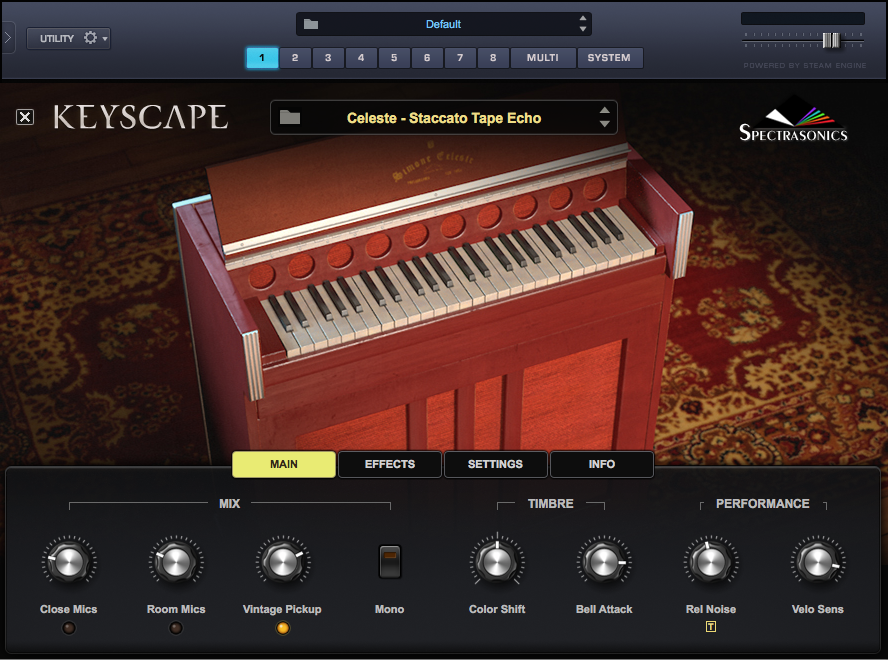Select the SYSTEM page
888x660 pixels.
coord(609,58)
